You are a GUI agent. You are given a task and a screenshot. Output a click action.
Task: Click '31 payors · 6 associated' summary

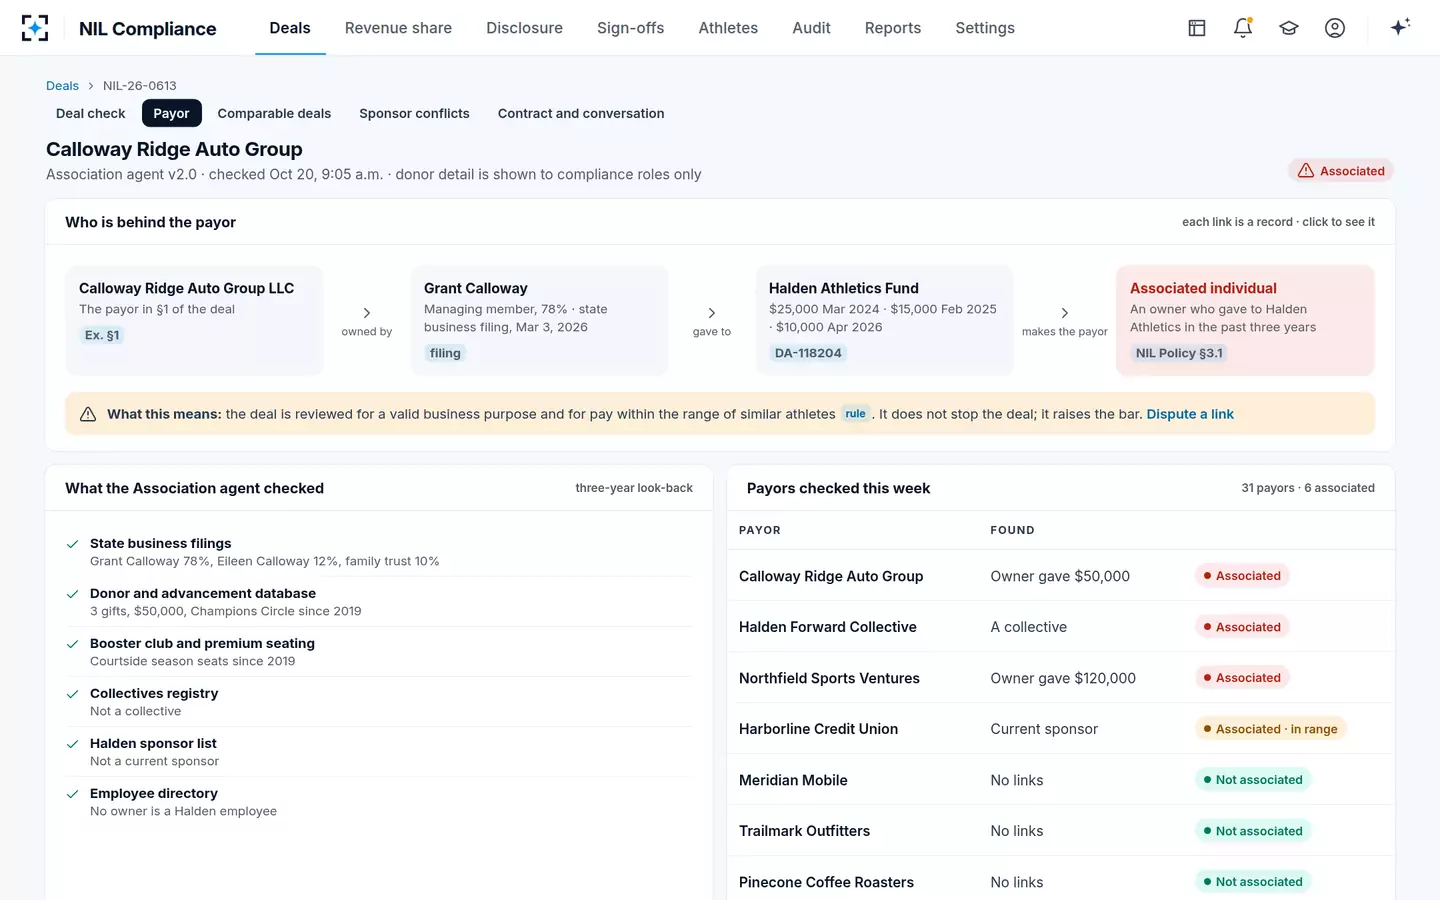[x=1308, y=488]
